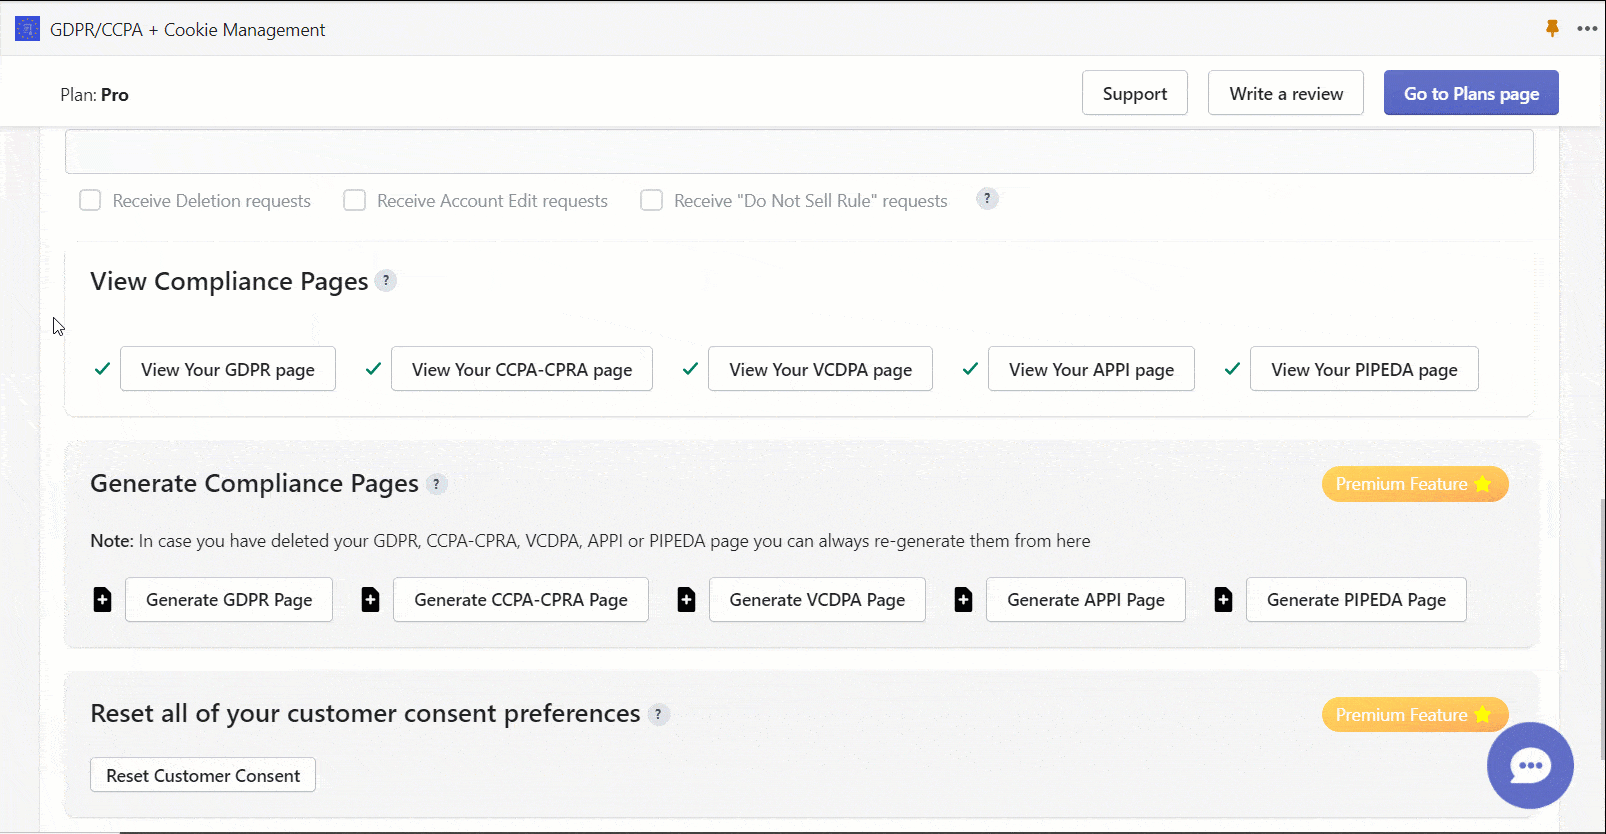Click checkmark icon beside View Your GDPR page
The height and width of the screenshot is (834, 1606).
point(102,369)
